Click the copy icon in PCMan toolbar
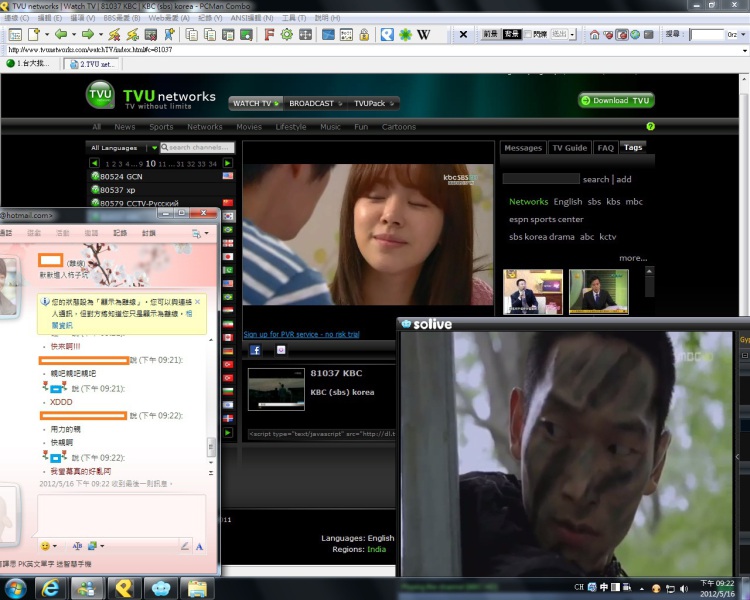This screenshot has height=600, width=750. click(192, 34)
